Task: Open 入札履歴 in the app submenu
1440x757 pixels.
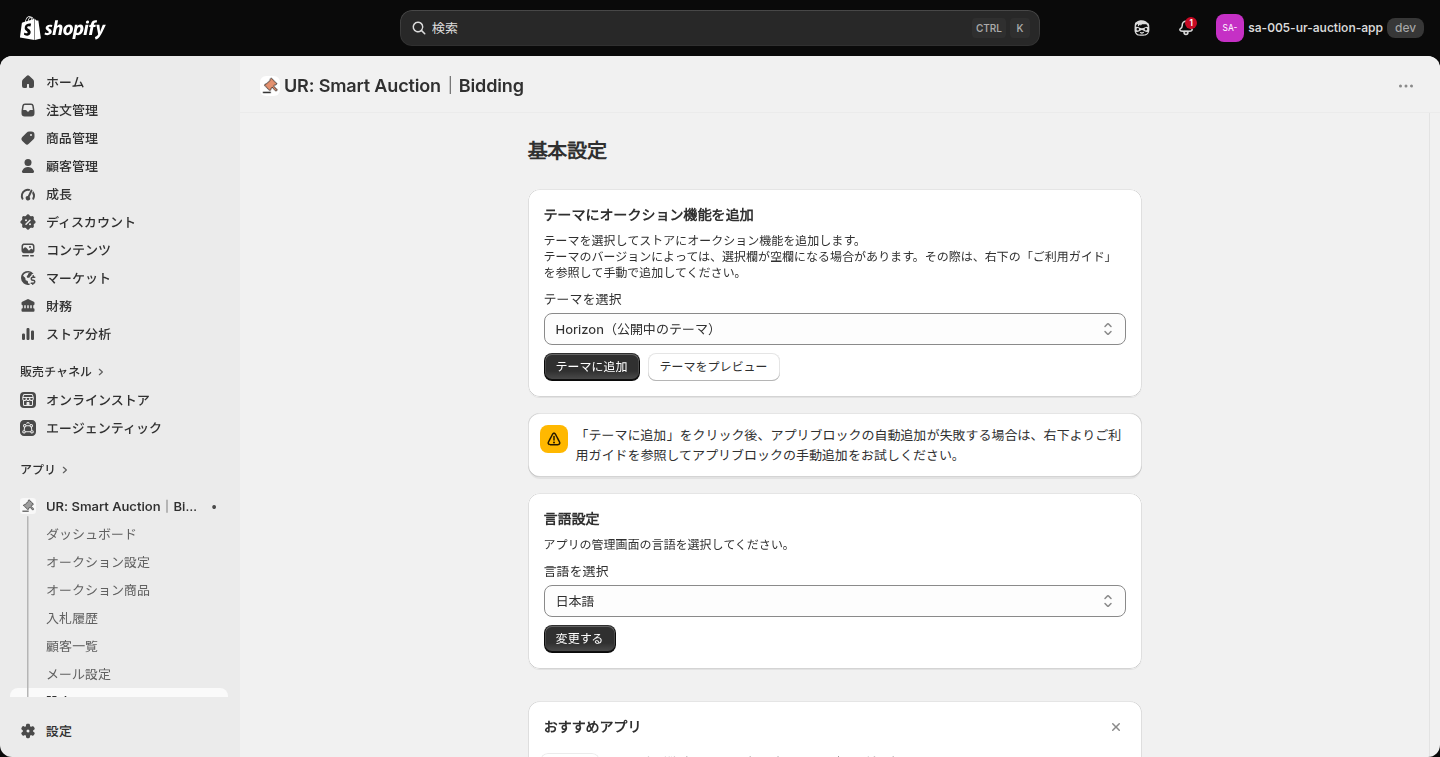Action: 72,618
